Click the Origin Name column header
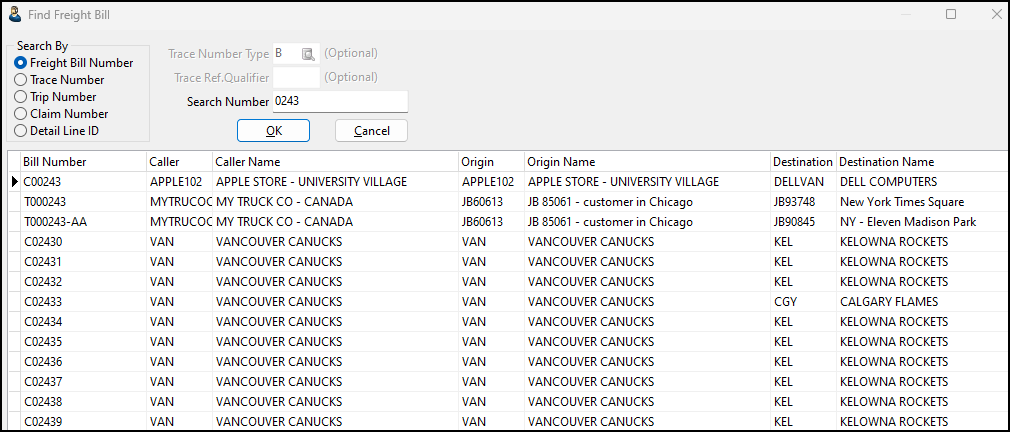 tap(561, 162)
